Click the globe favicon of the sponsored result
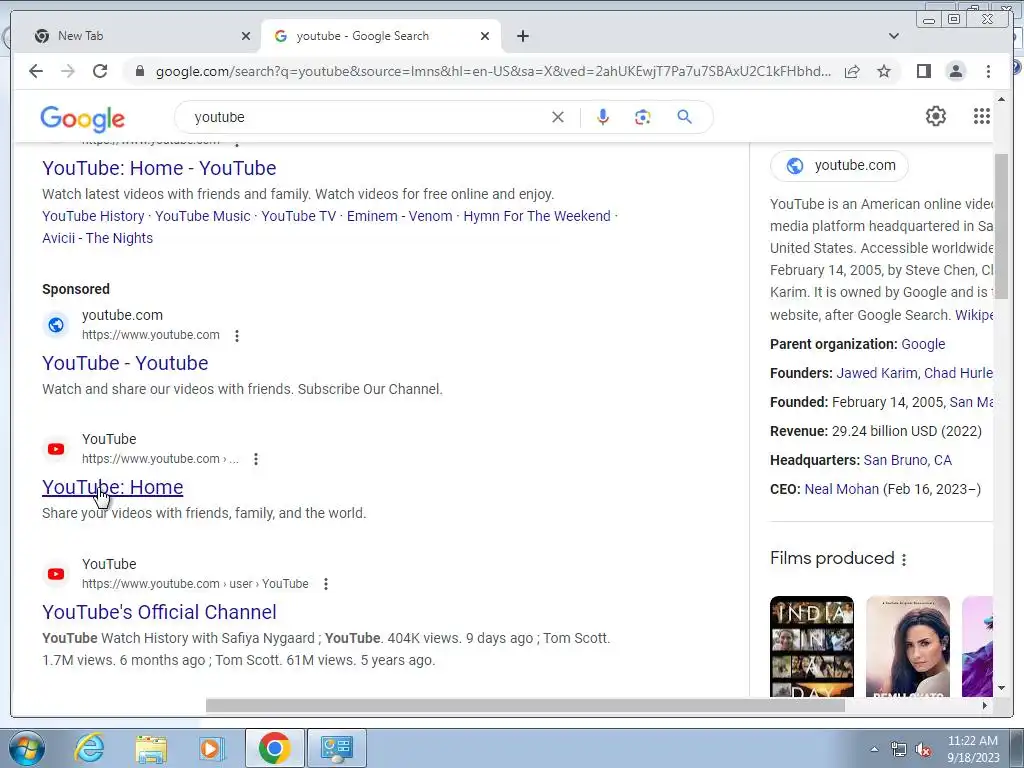Viewport: 1024px width, 768px height. (56, 325)
